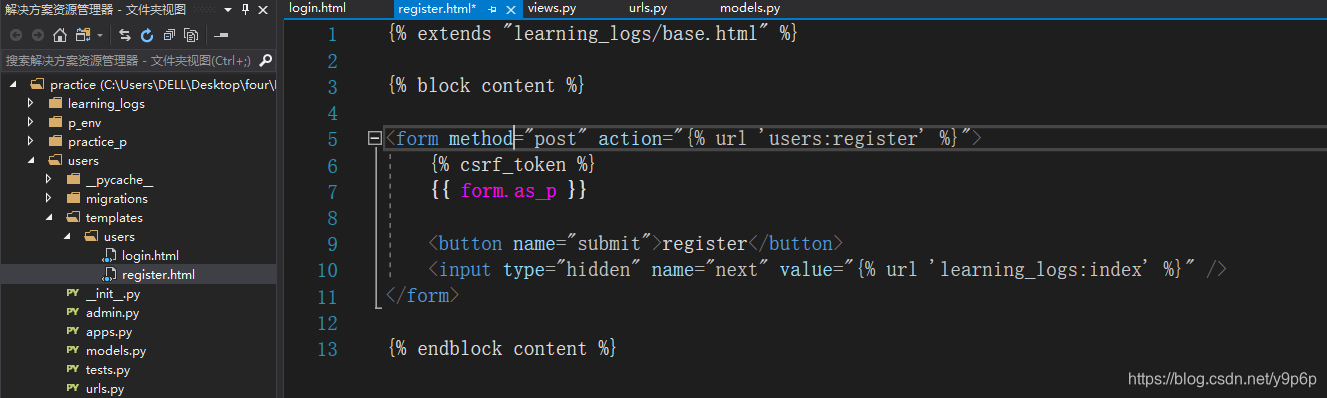This screenshot has height=398, width=1327.
Task: Click the PY icon beside admin.py
Action: (72, 312)
